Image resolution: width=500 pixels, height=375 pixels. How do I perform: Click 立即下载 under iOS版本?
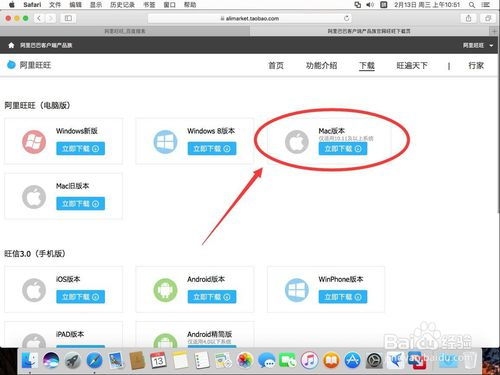tap(80, 297)
